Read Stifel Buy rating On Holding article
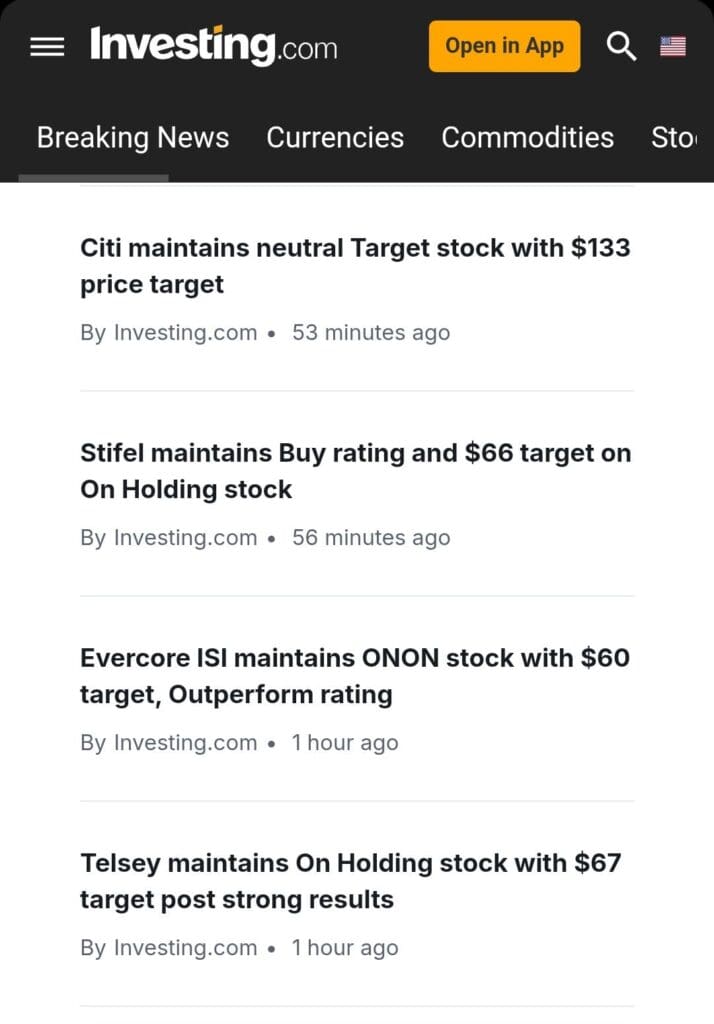Viewport: 714px width, 1024px height. [355, 471]
